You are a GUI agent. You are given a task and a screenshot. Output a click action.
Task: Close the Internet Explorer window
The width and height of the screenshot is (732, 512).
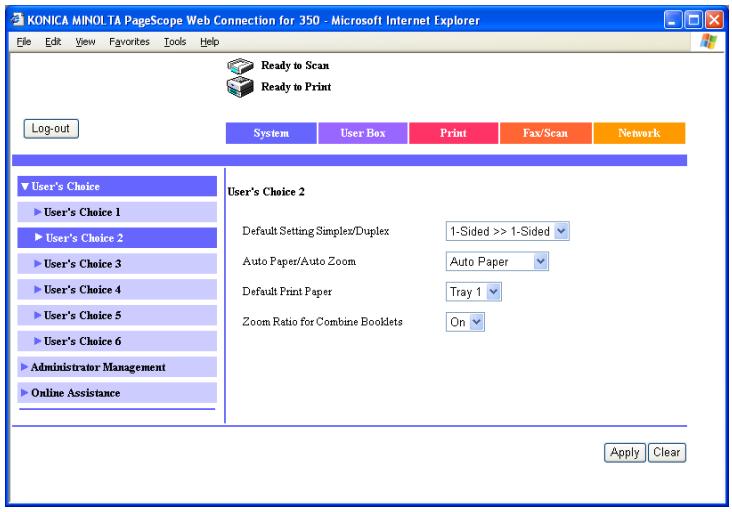tap(714, 20)
